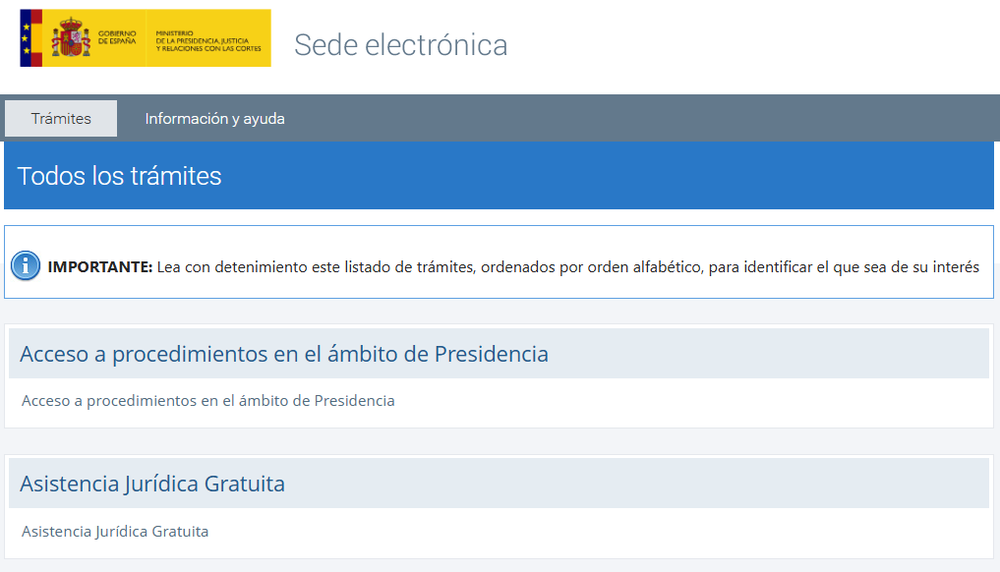The height and width of the screenshot is (572, 1000).
Task: Open the Trámites tab
Action: [x=61, y=119]
